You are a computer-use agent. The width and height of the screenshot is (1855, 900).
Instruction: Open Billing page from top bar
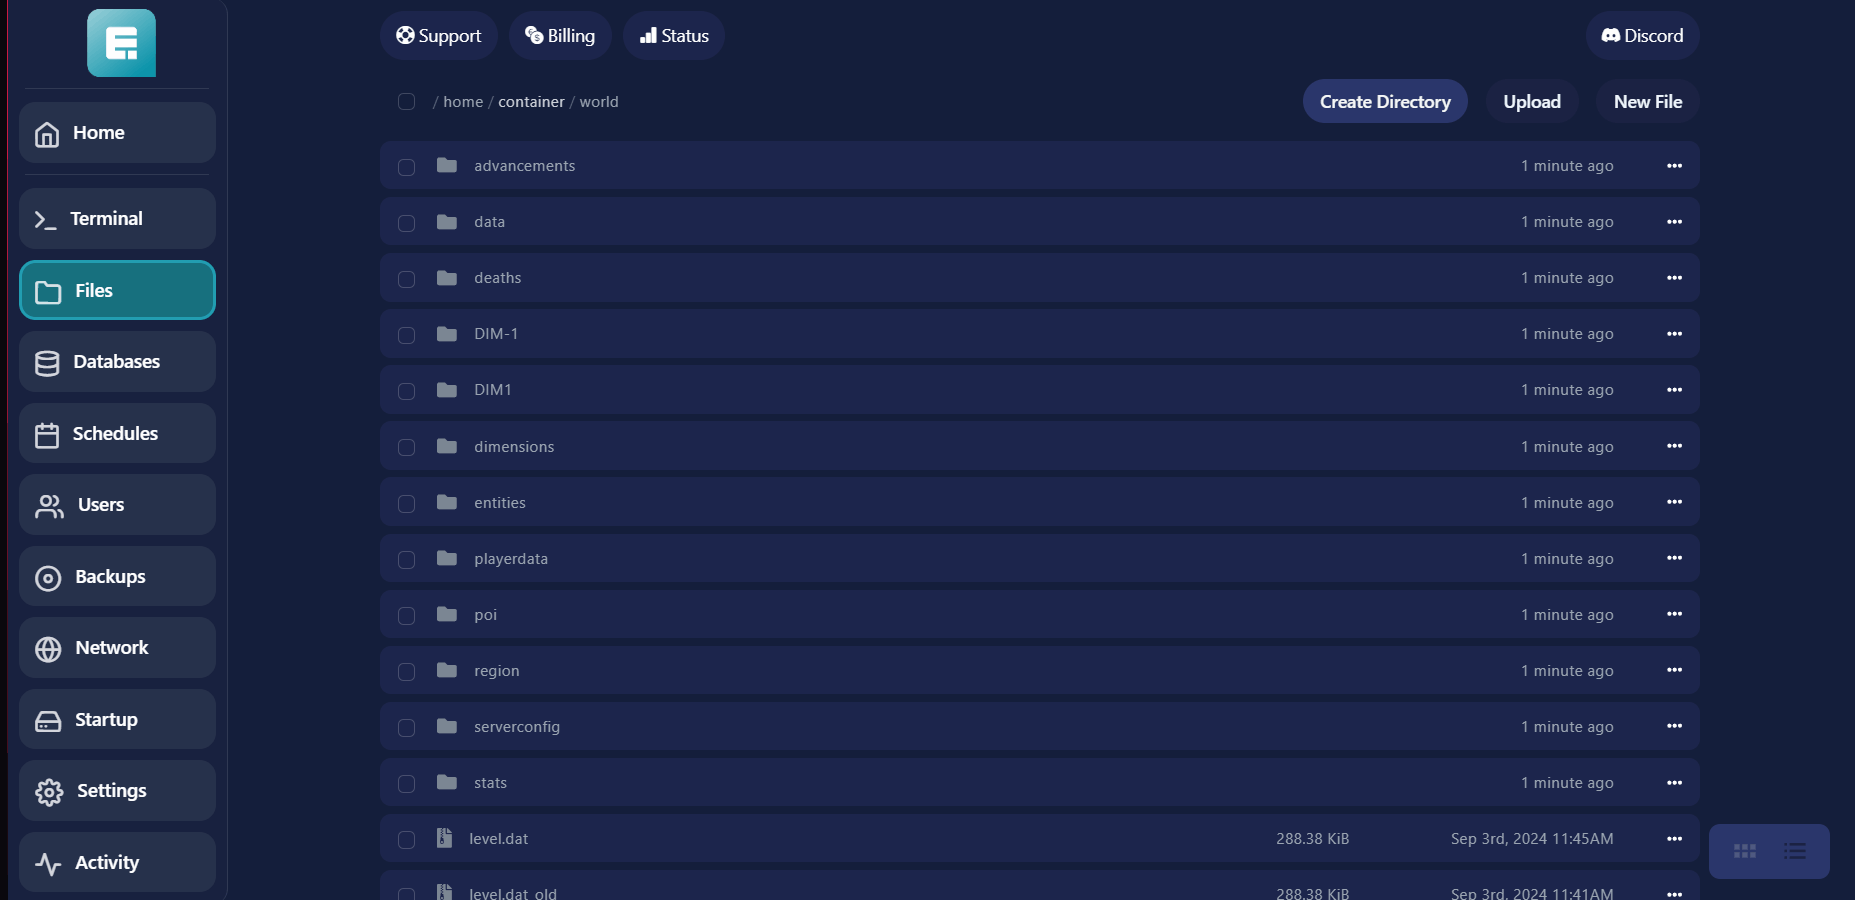click(560, 35)
